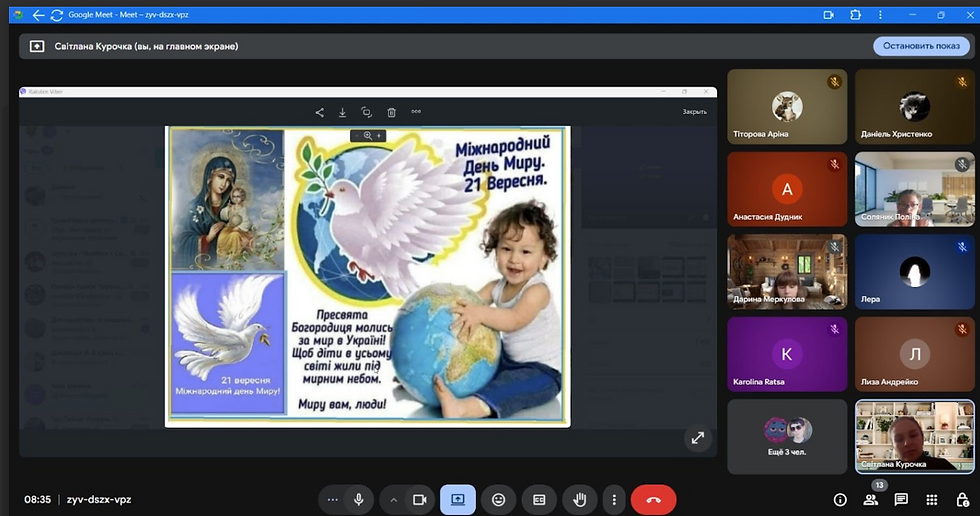Open meeting details info icon
This screenshot has height=516, width=980.
click(x=840, y=500)
